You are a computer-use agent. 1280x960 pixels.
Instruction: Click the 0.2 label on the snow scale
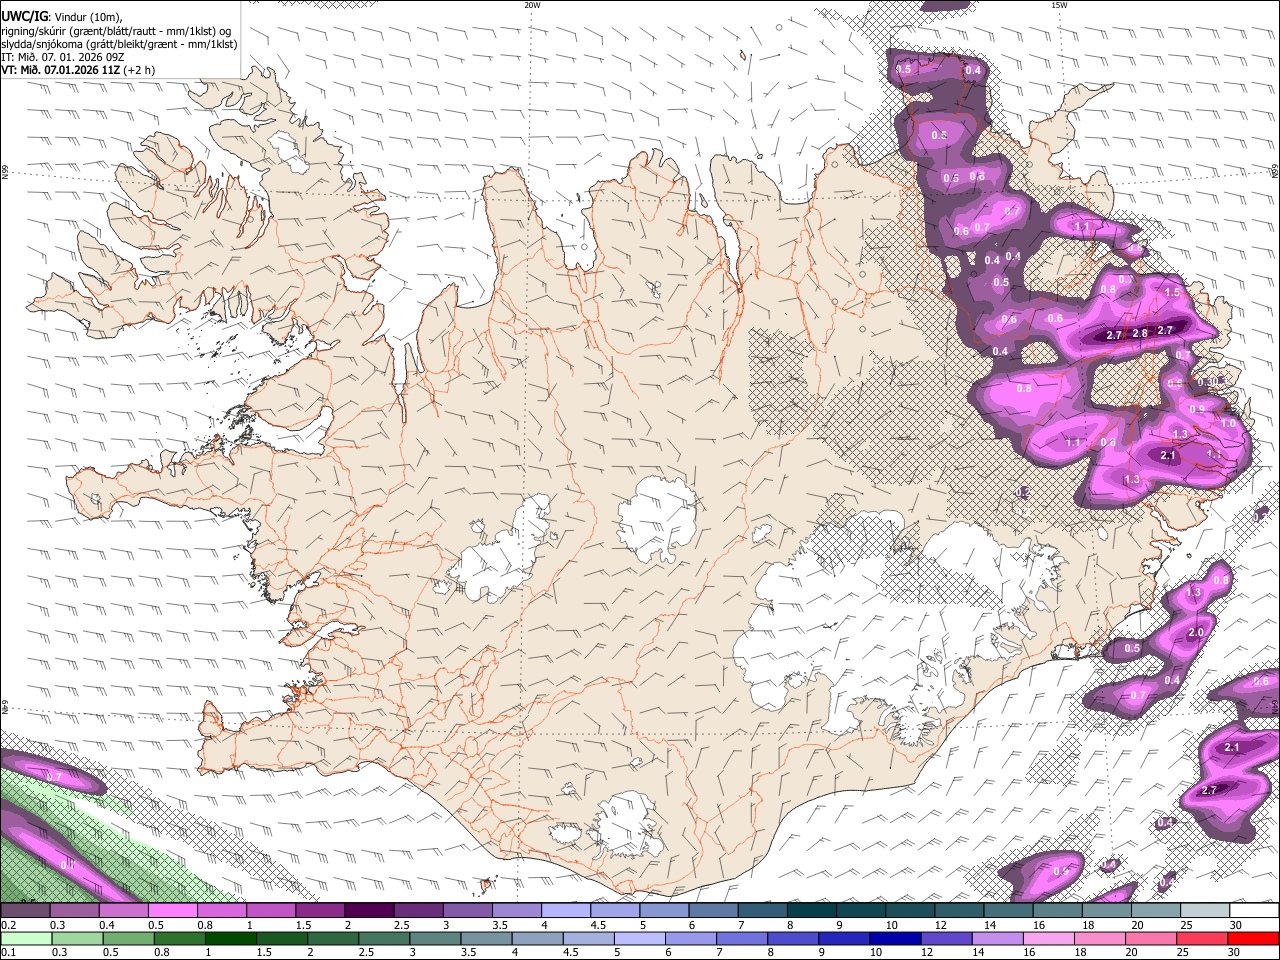[x=8, y=925]
